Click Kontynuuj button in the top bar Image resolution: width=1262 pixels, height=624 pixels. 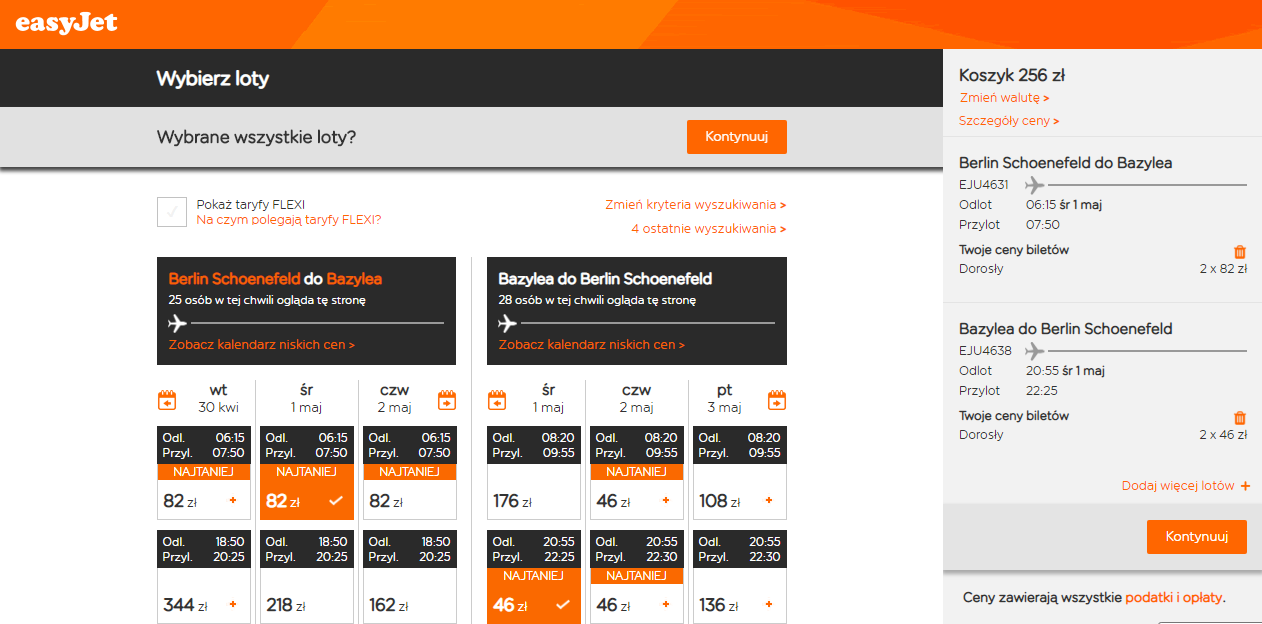[x=737, y=137]
